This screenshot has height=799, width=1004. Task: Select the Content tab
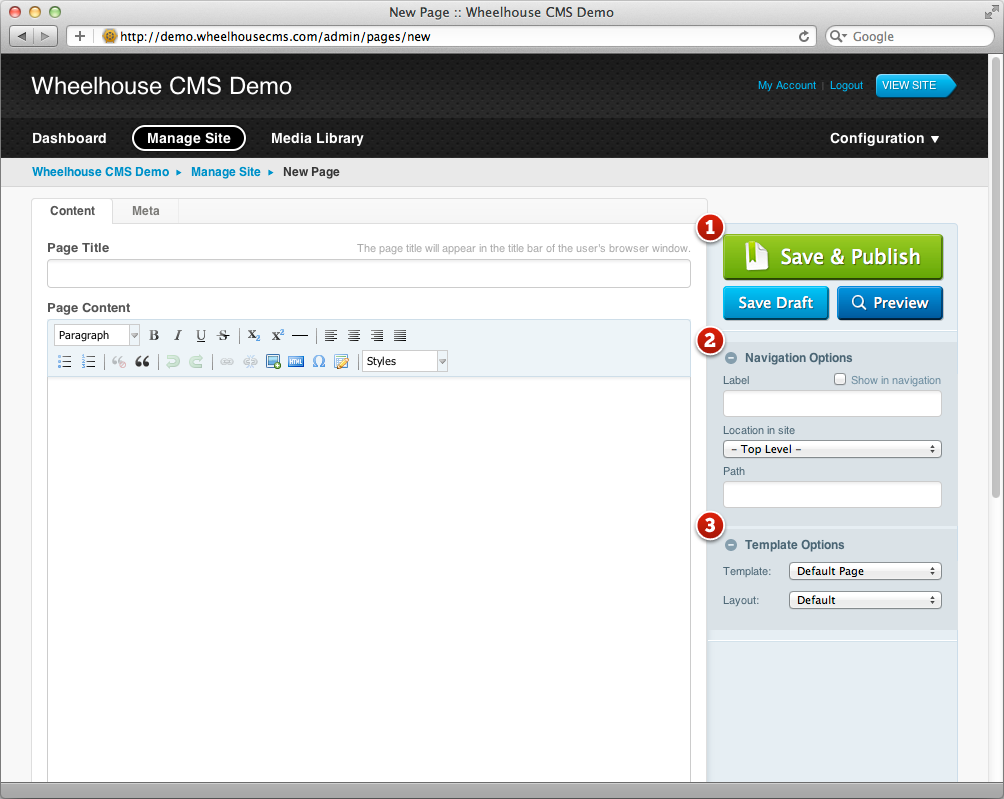72,211
